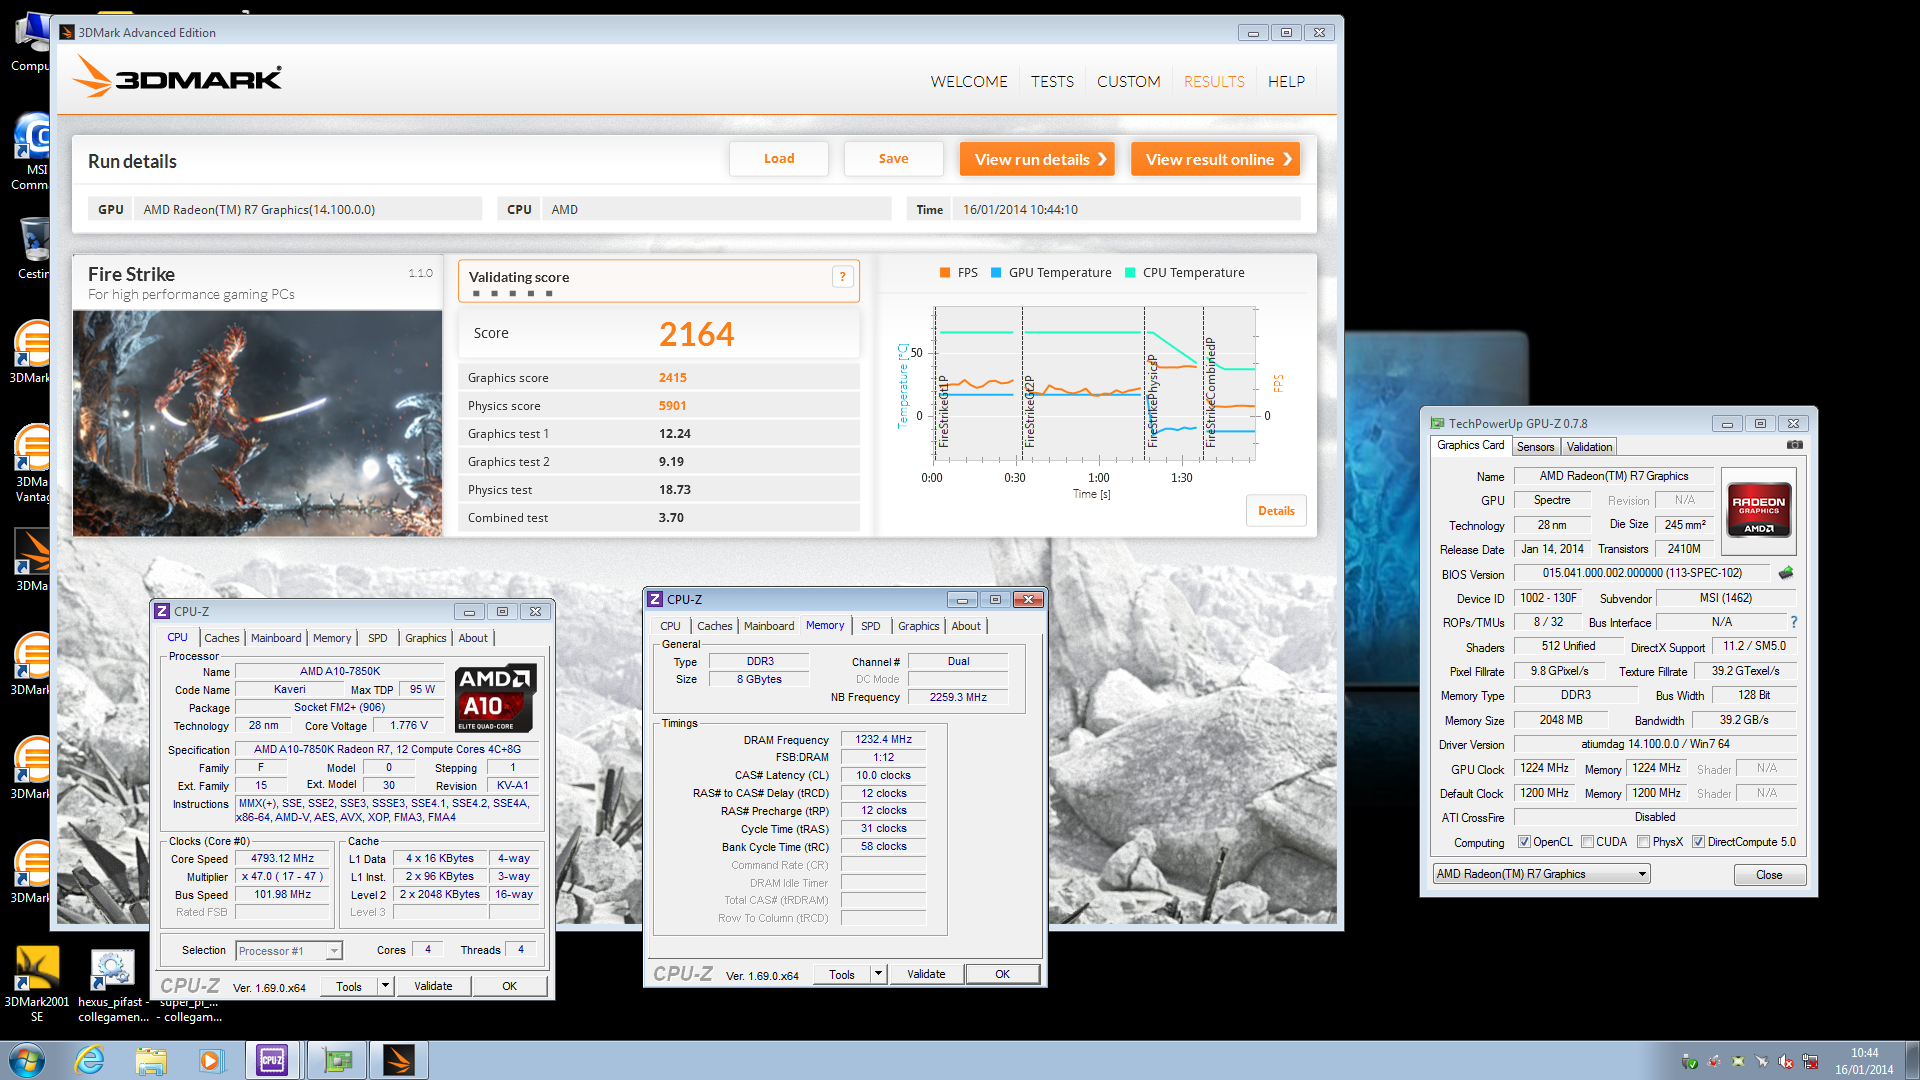Open the MSI Command desktop shortcut
1920x1080 pixels.
(x=32, y=151)
